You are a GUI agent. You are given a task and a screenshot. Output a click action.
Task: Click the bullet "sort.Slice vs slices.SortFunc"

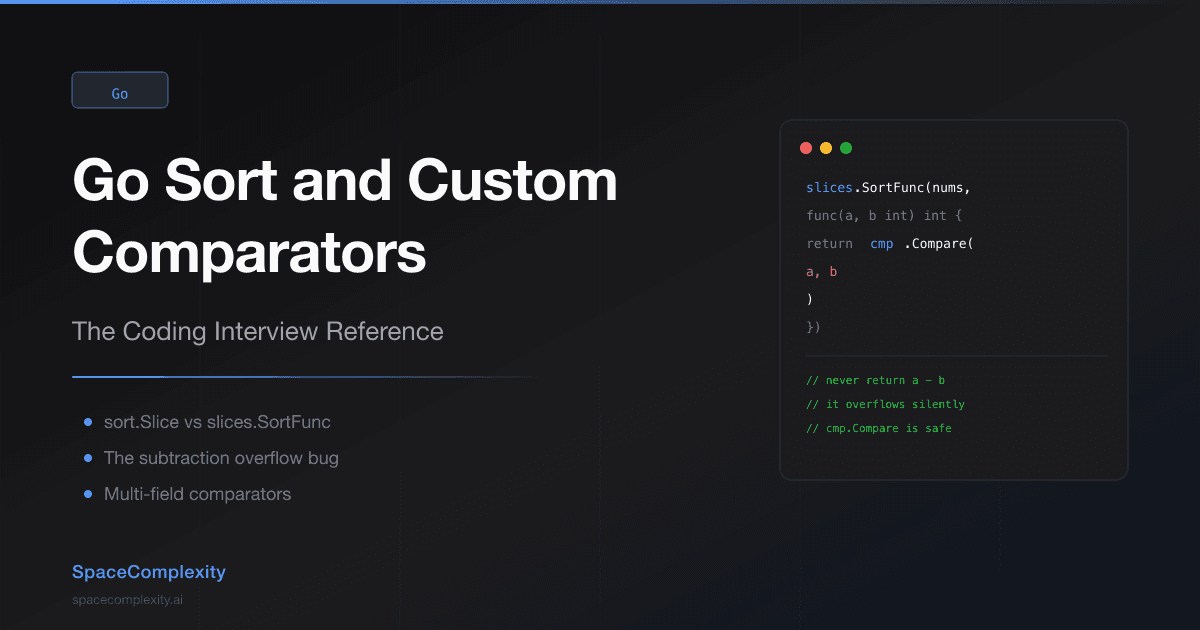(x=217, y=422)
